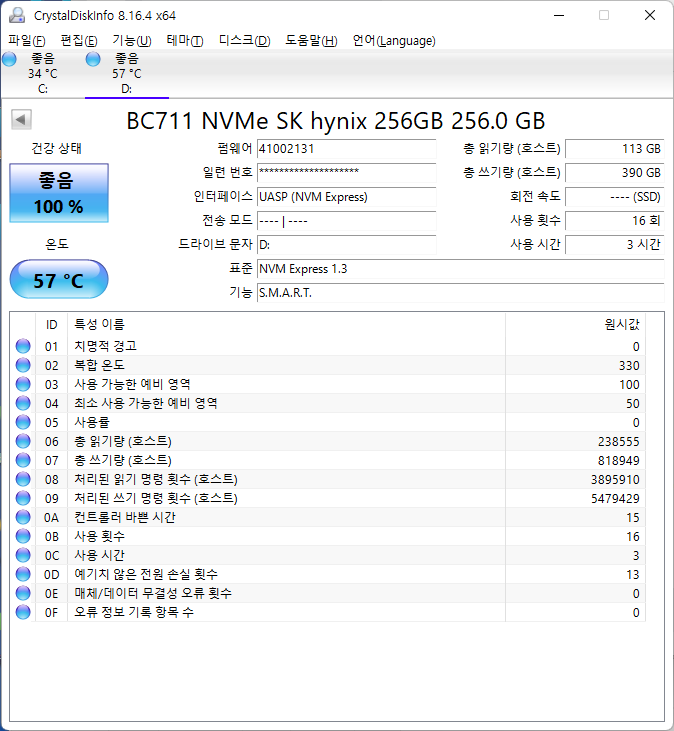Click the status orb of attribute 0D
The width and height of the screenshot is (674, 731).
tap(23, 574)
